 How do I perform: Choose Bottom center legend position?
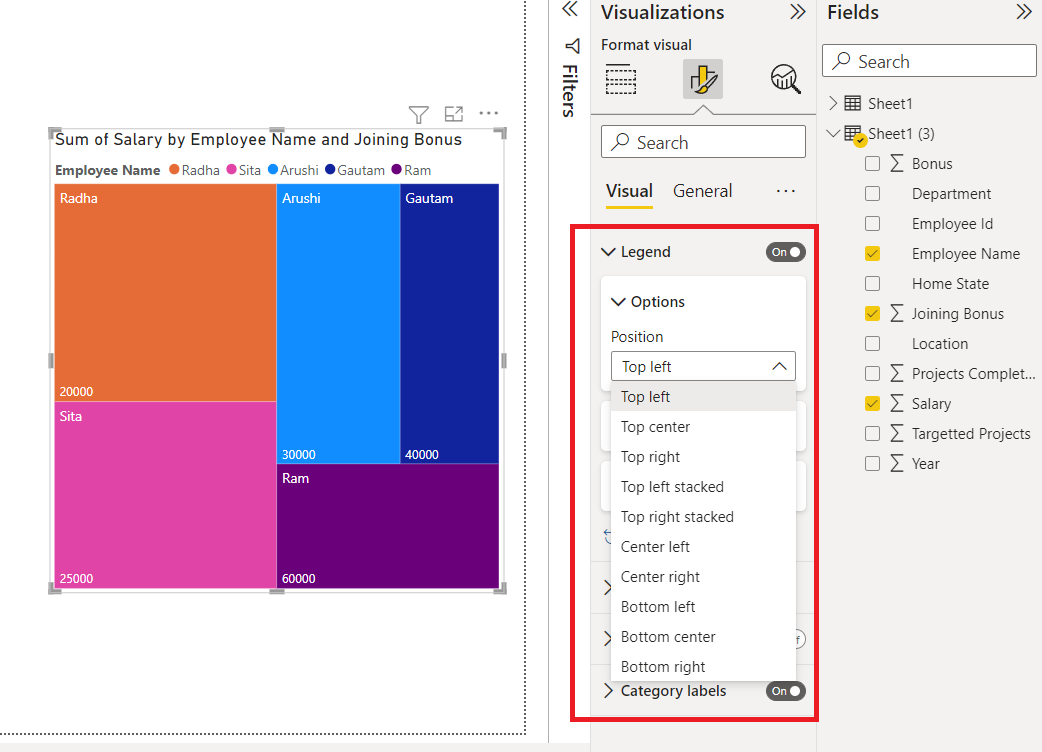tap(703, 636)
